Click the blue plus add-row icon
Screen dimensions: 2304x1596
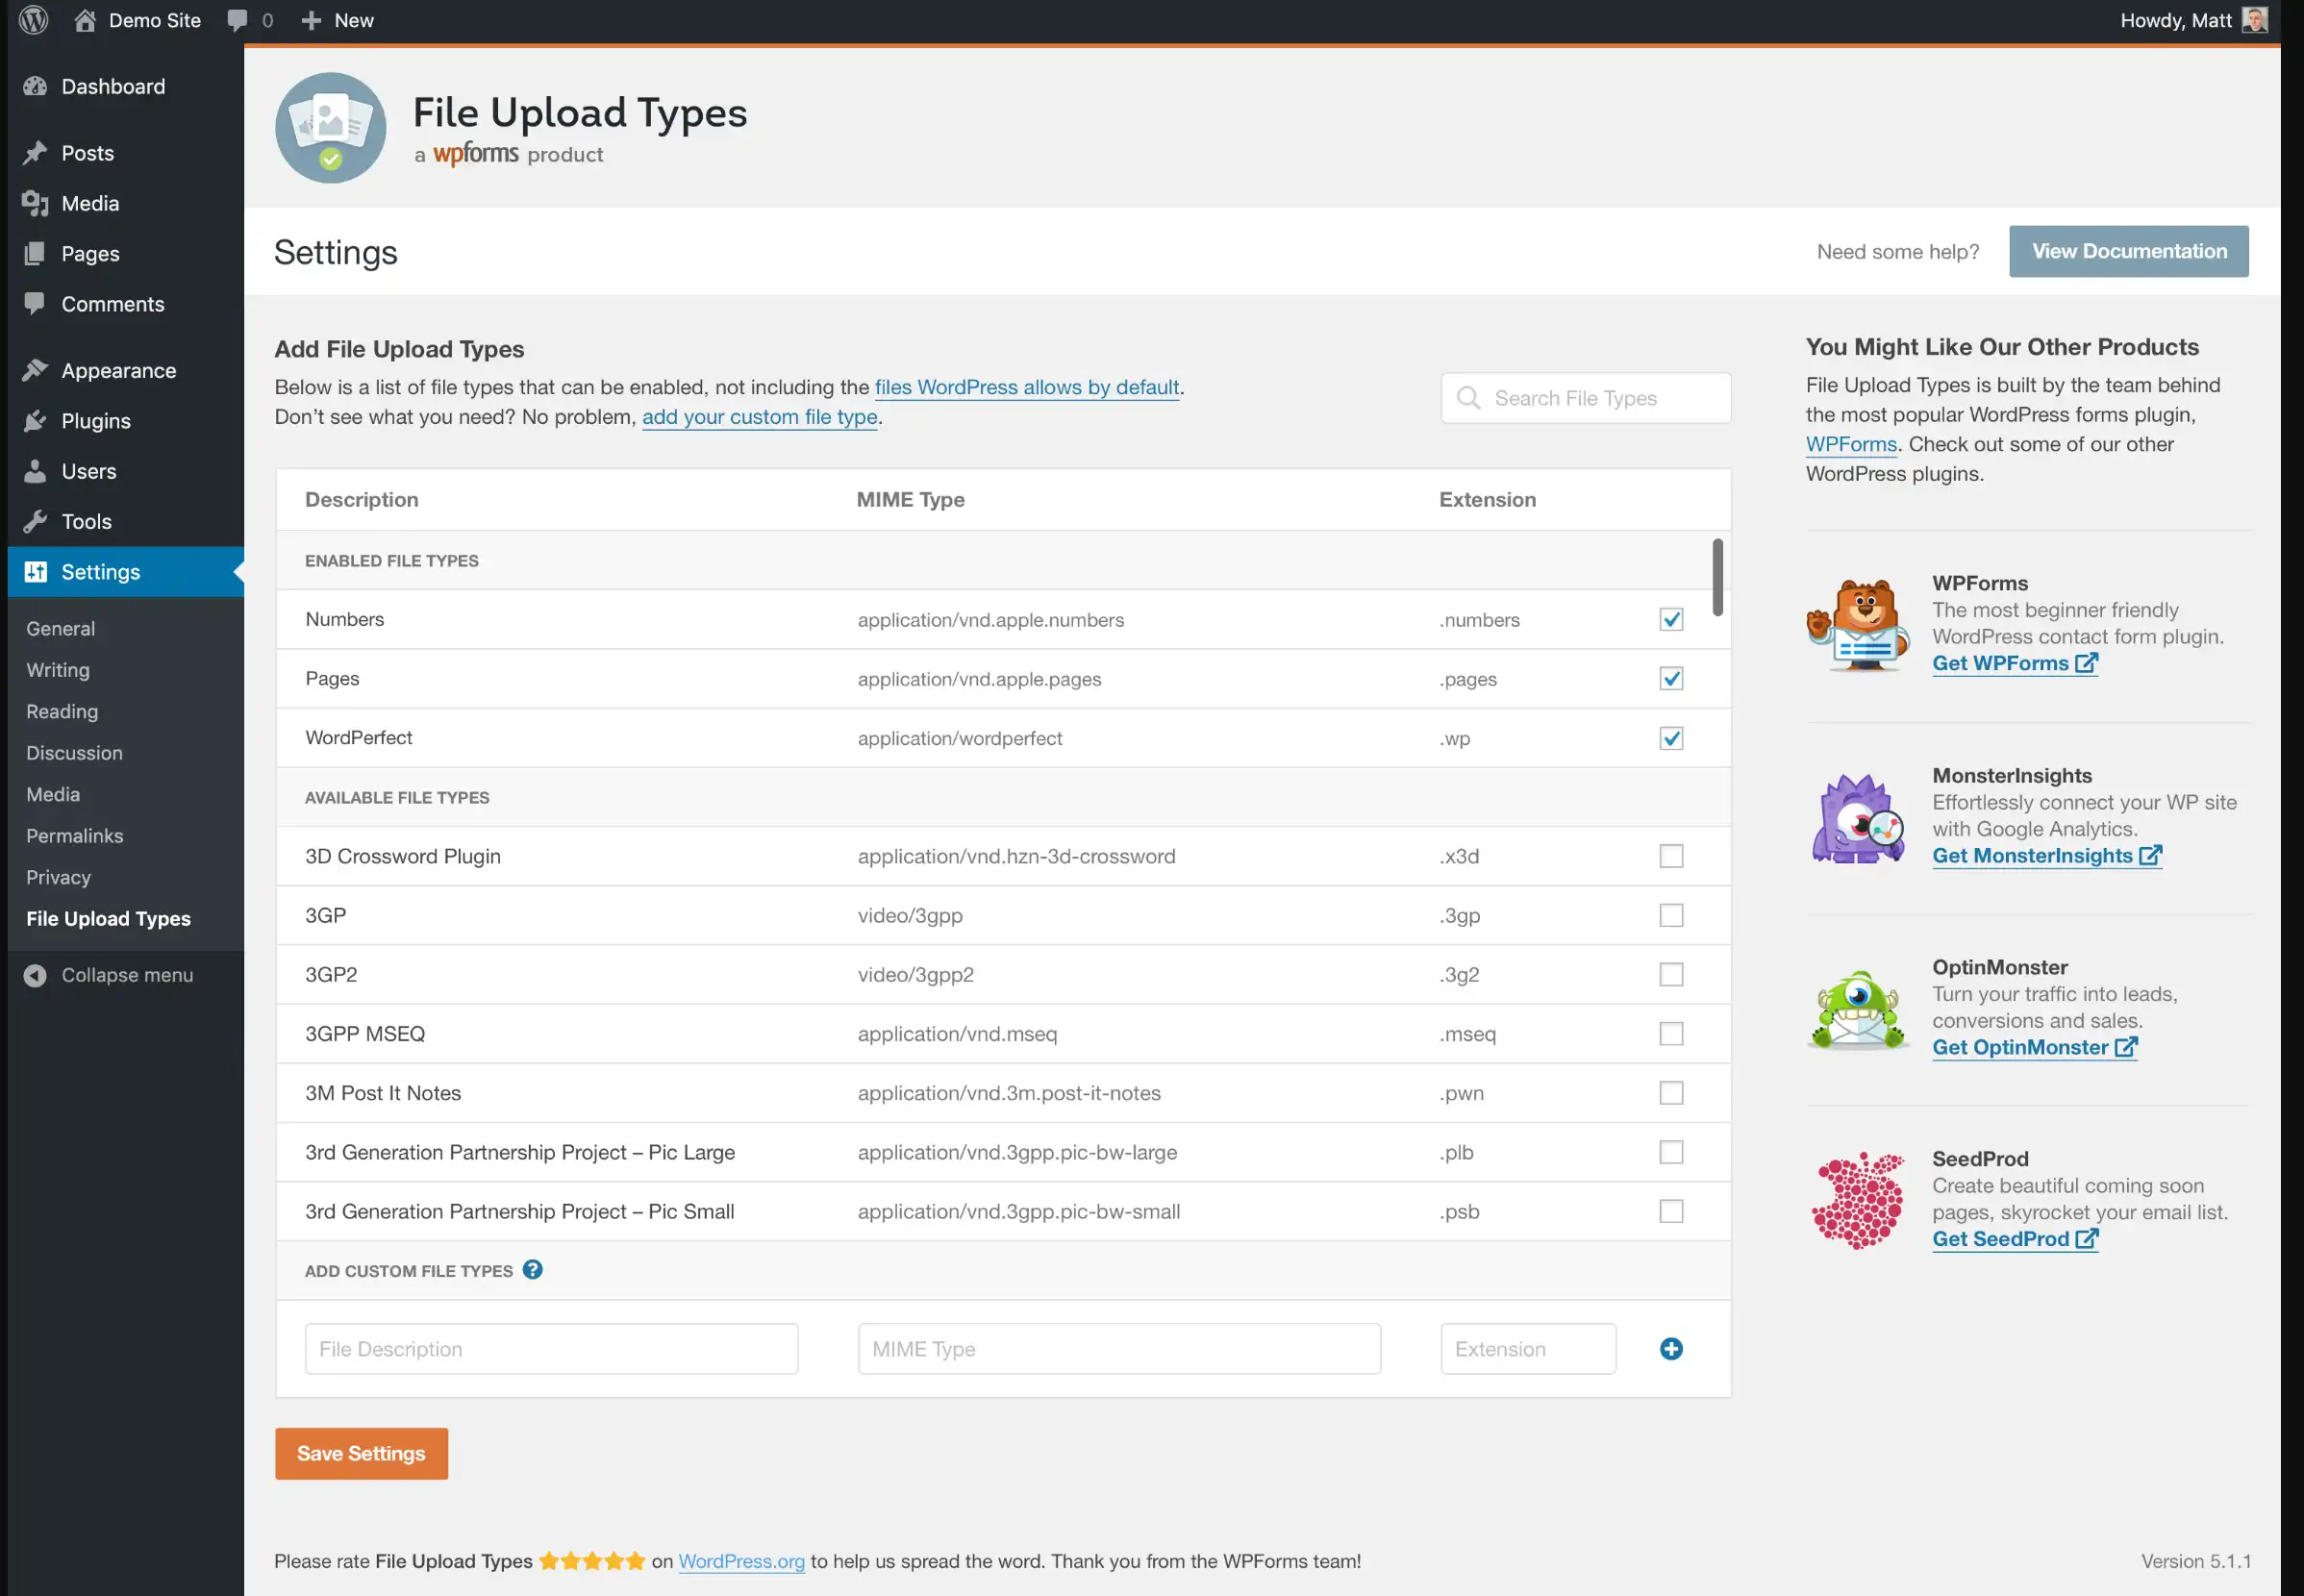pyautogui.click(x=1671, y=1349)
